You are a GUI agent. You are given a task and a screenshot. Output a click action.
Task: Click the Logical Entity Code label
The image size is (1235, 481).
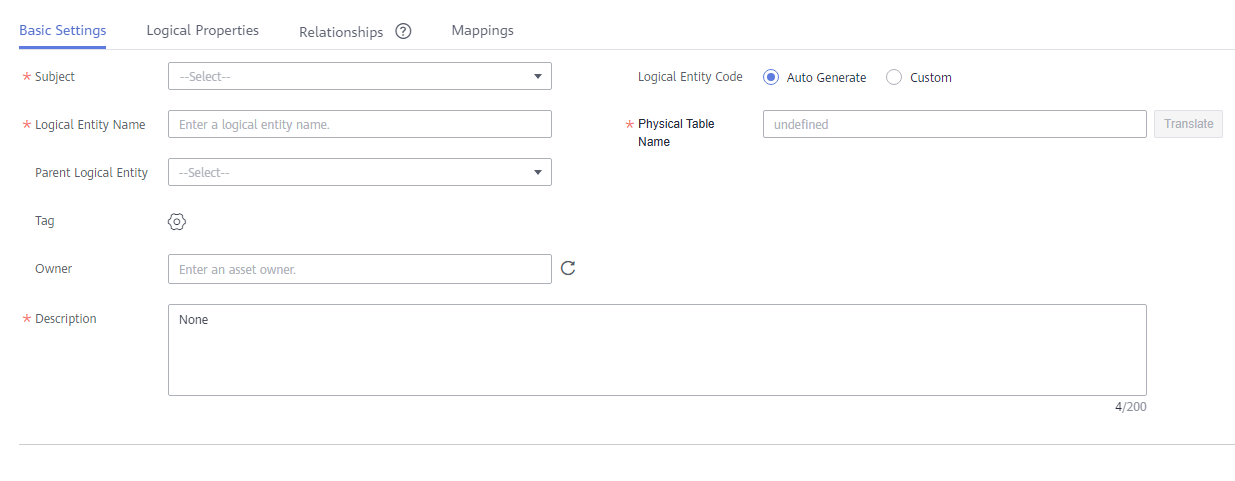690,77
